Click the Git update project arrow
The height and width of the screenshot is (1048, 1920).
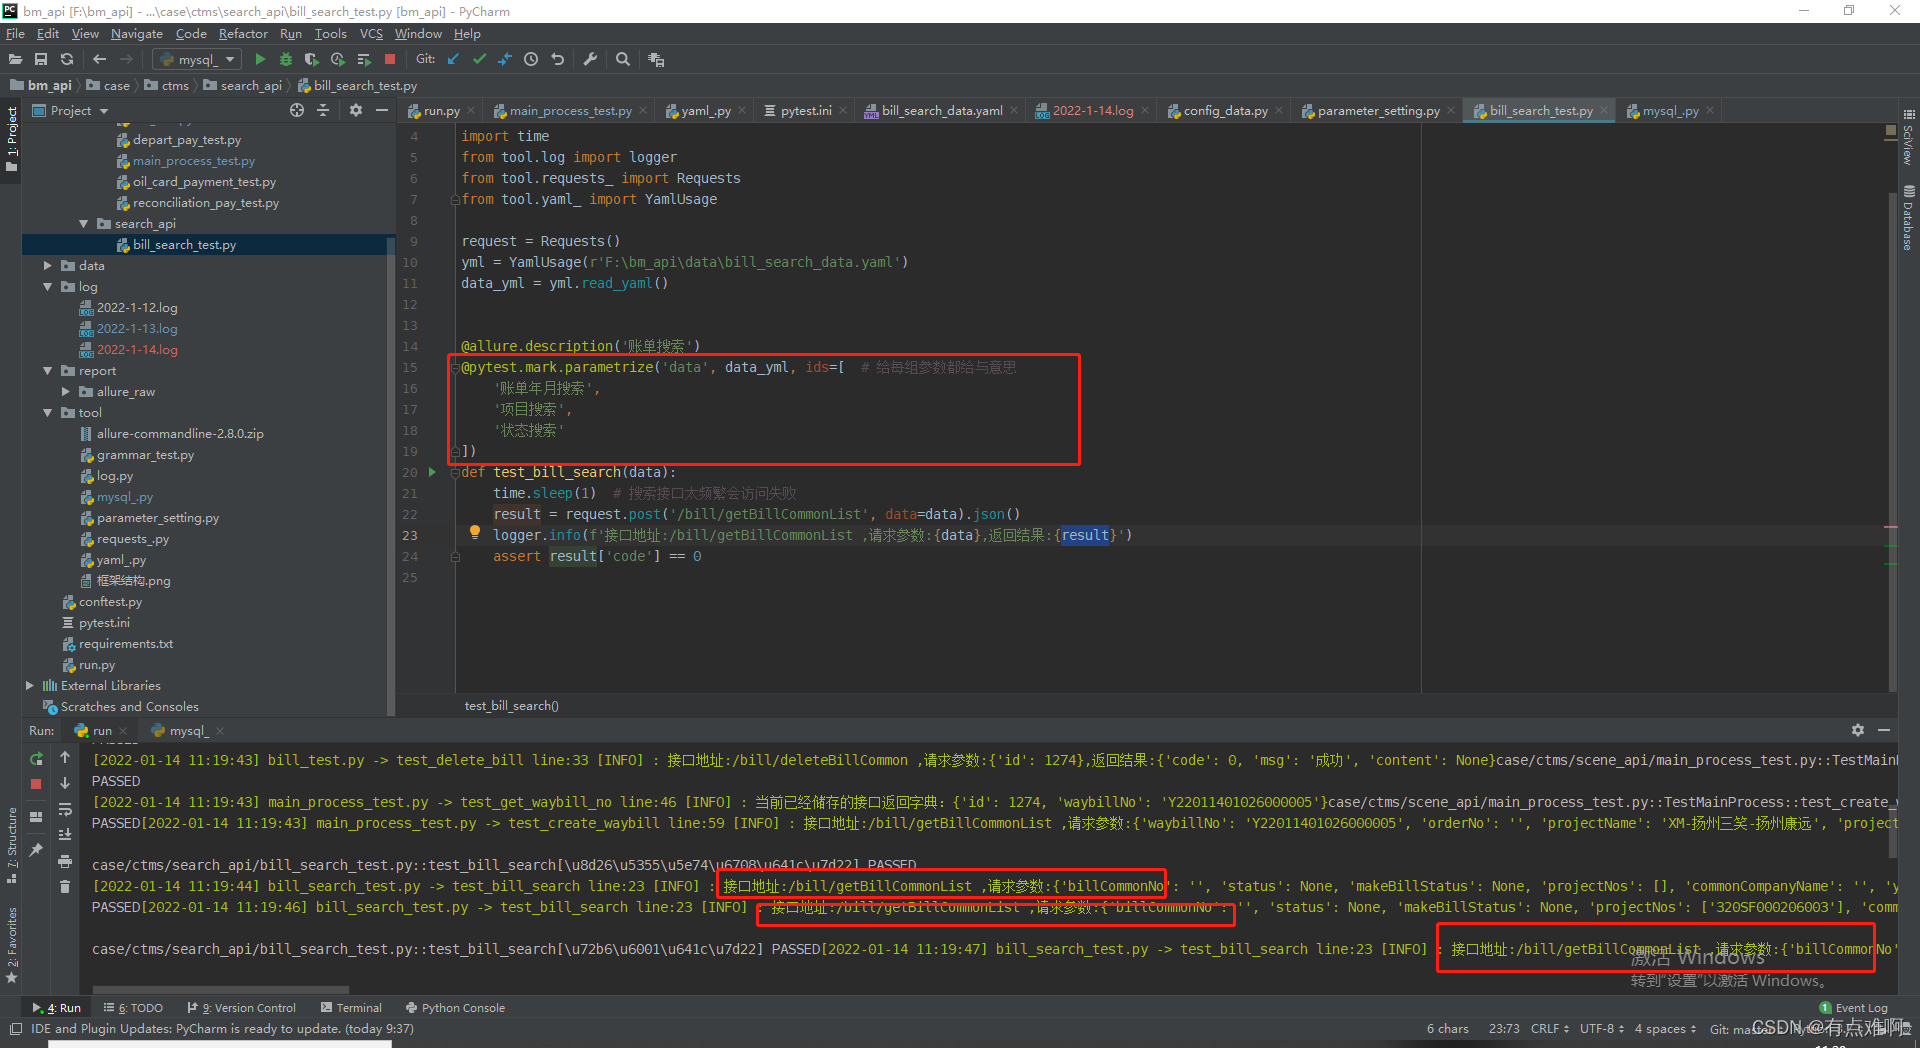point(453,60)
